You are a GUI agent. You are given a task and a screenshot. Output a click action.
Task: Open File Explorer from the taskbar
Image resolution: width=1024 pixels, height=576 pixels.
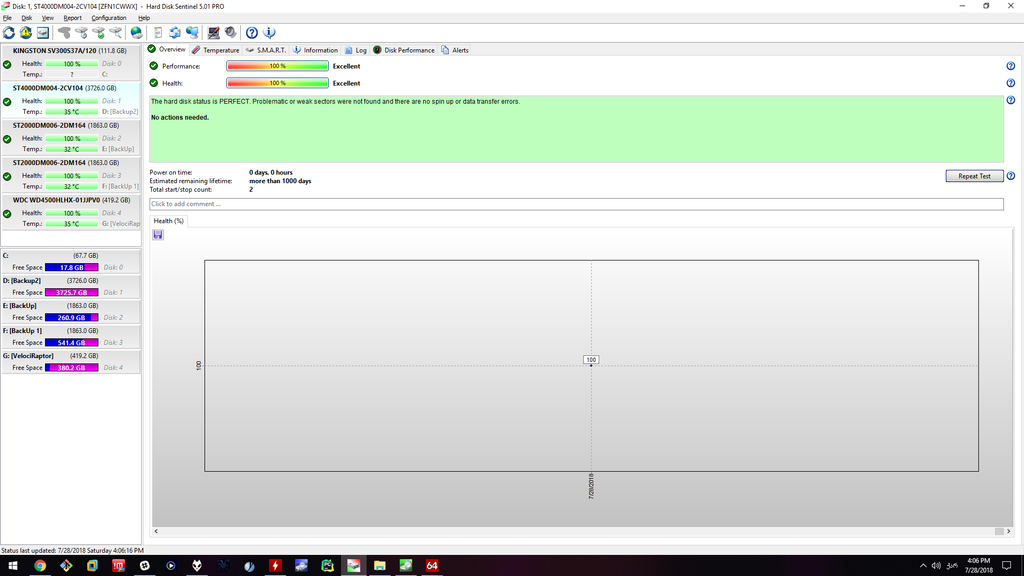click(379, 566)
